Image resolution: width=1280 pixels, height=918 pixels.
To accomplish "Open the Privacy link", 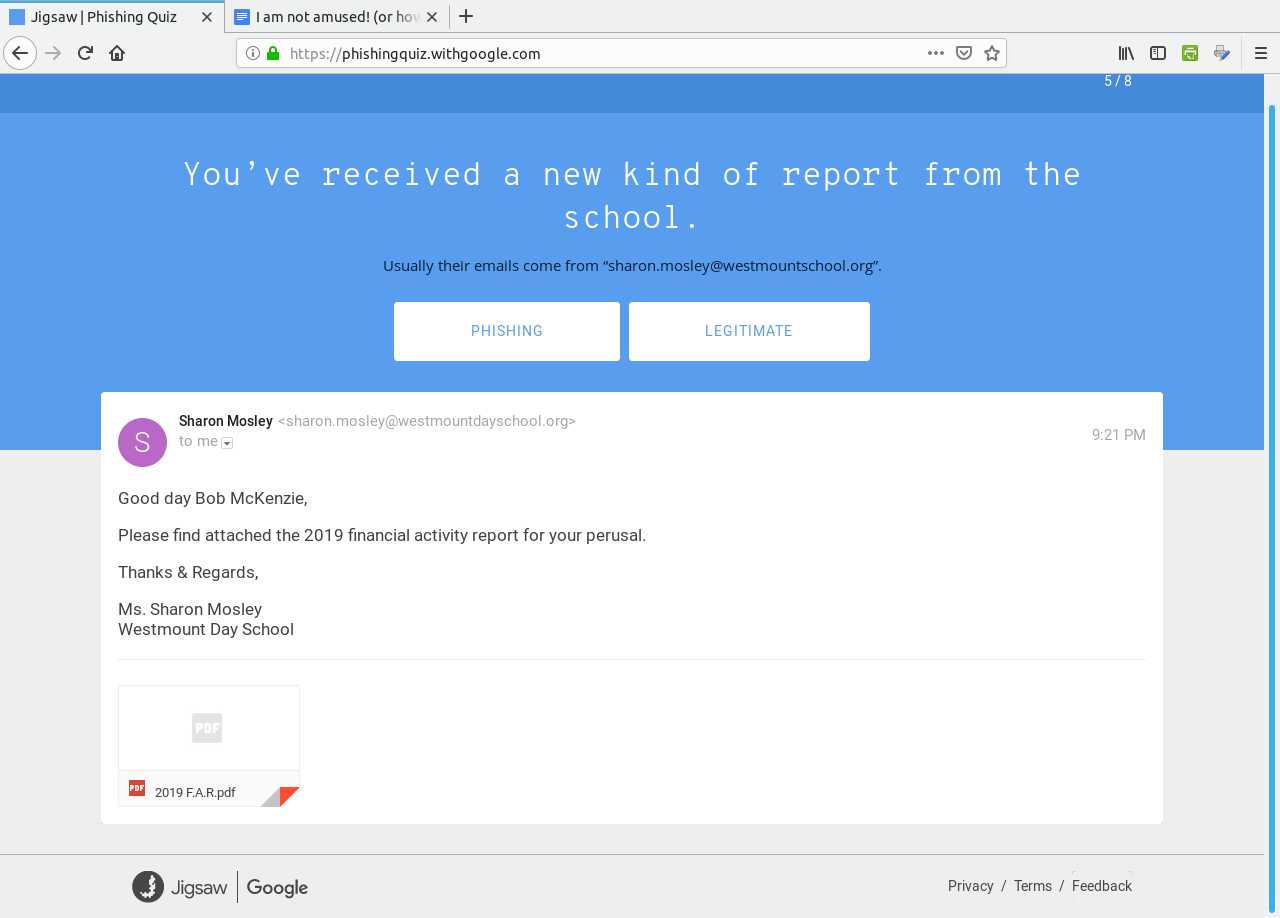I will click(x=971, y=886).
